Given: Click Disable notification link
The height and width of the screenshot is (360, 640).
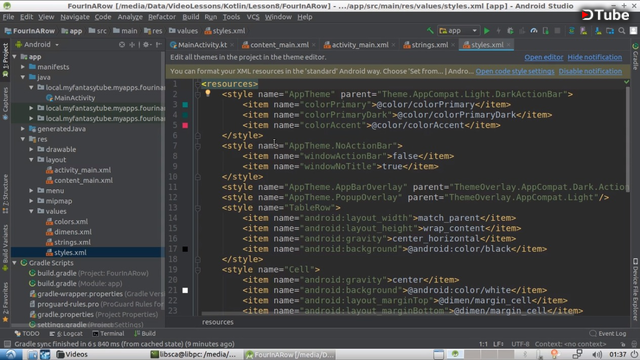Looking at the screenshot, I should pyautogui.click(x=590, y=71).
